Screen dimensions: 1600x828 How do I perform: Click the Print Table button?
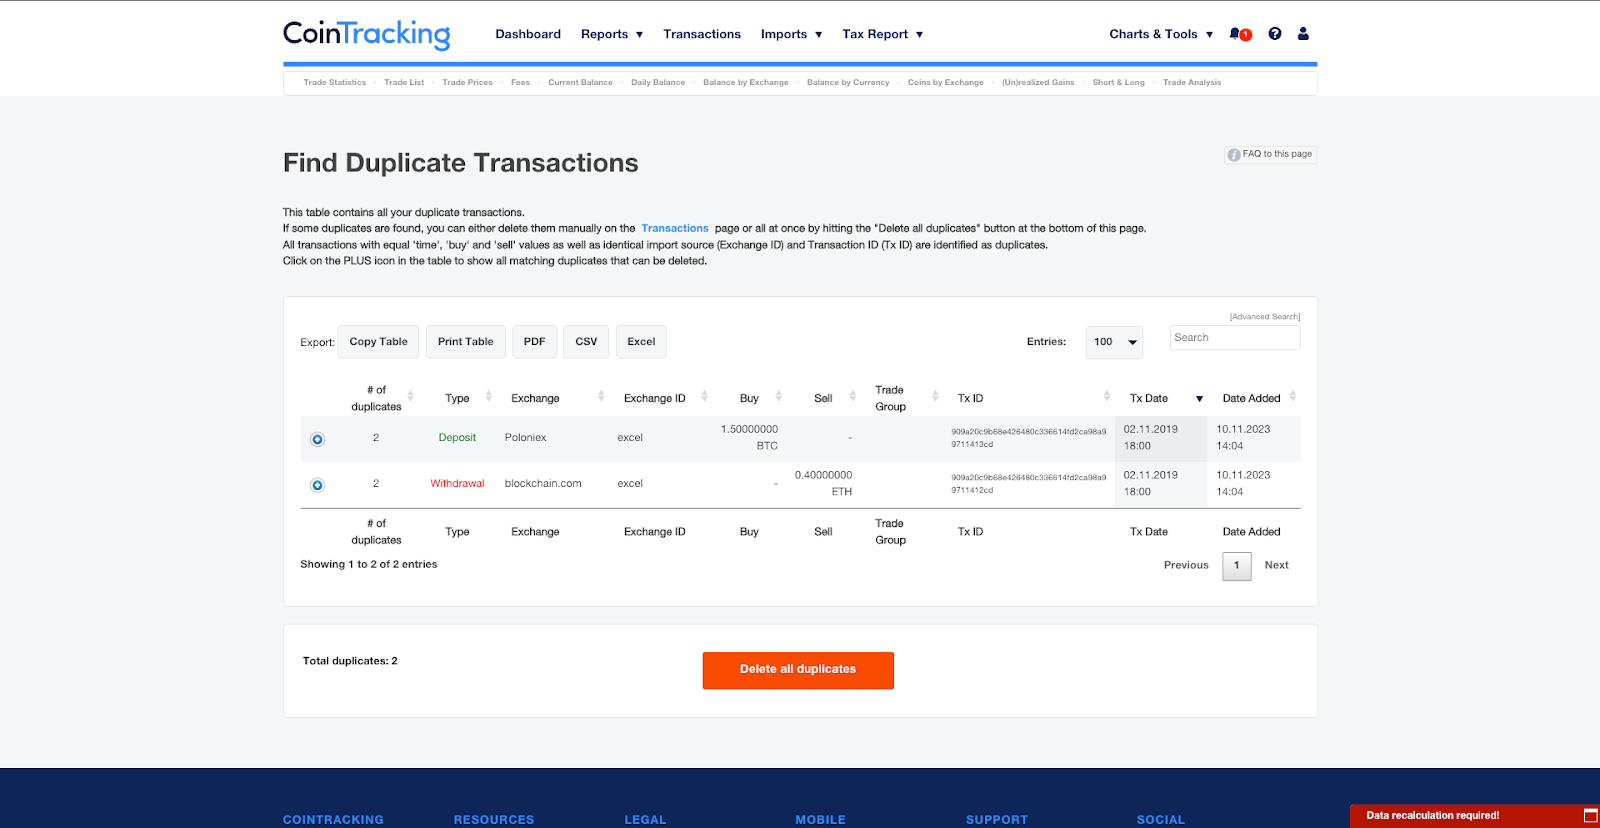click(465, 342)
